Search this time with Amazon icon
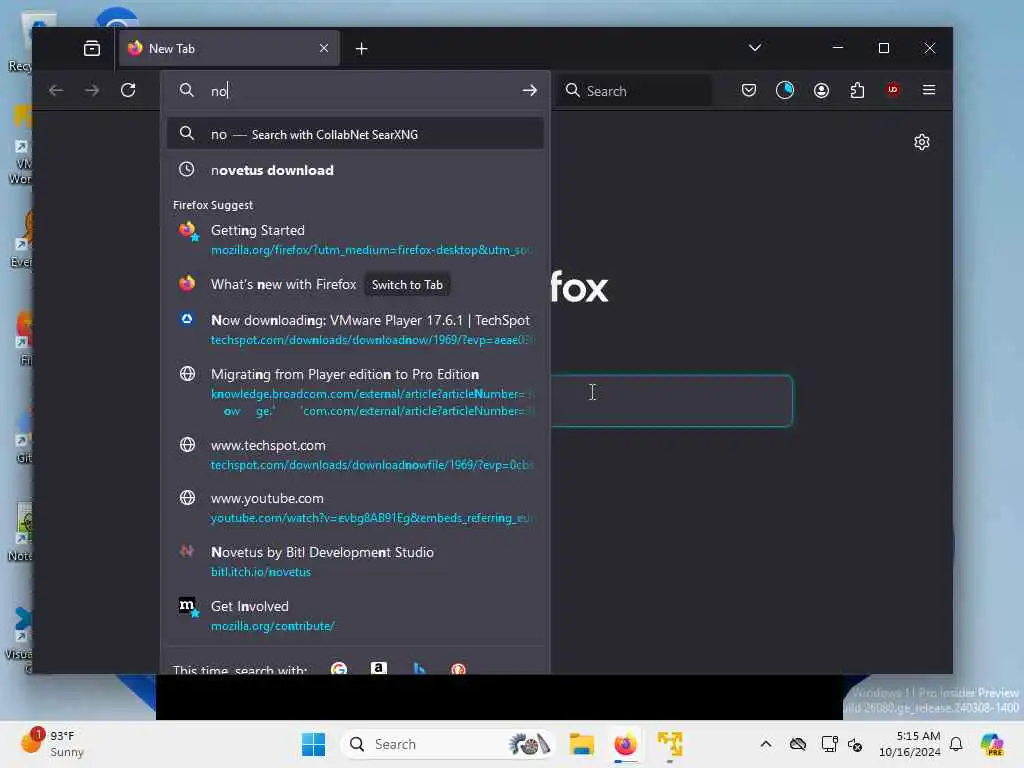The image size is (1024, 768). tap(379, 668)
